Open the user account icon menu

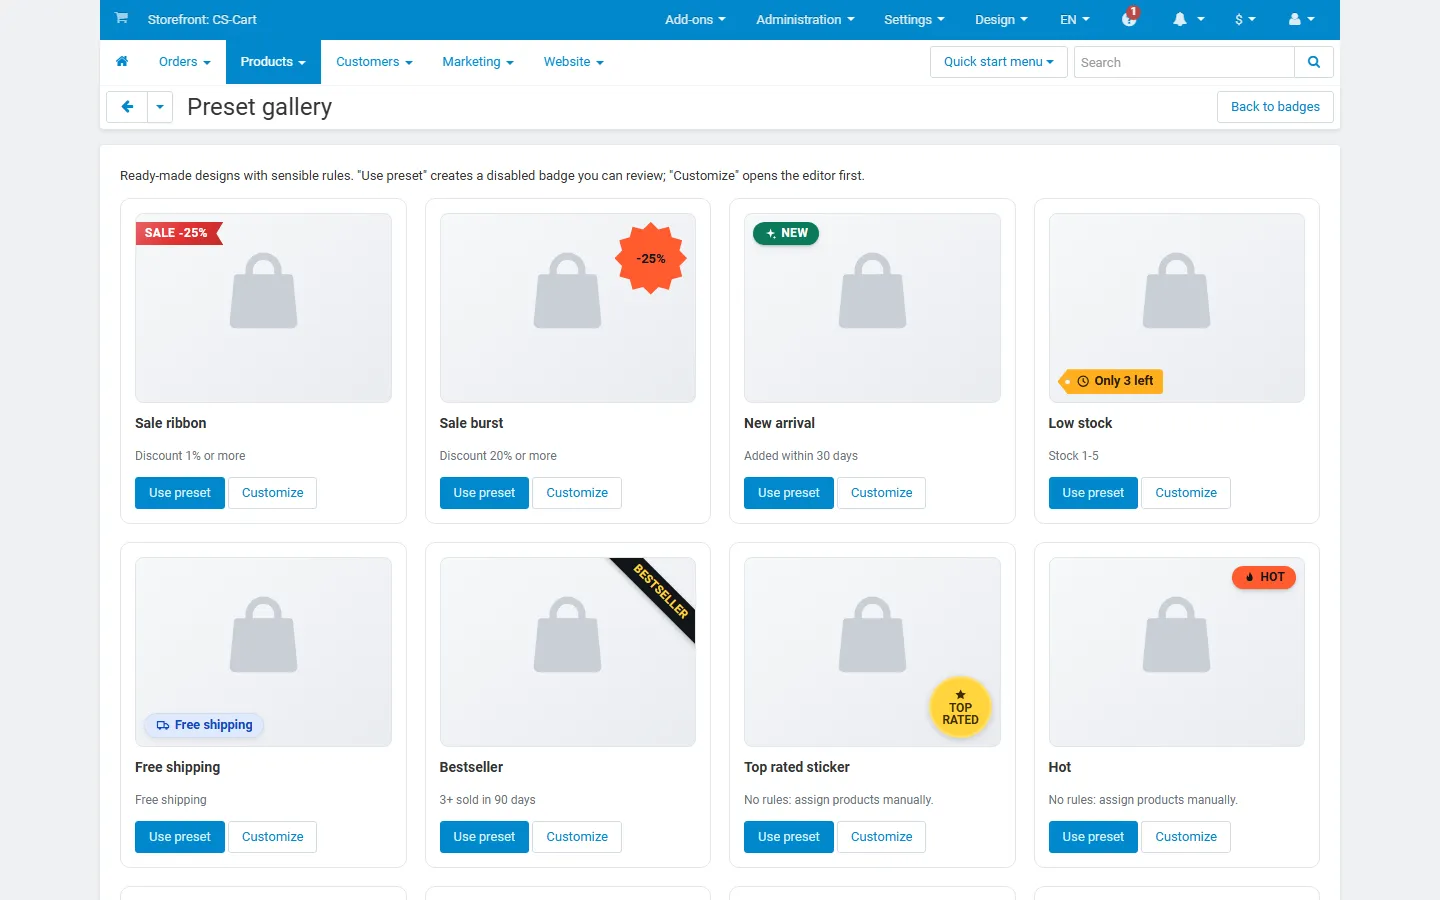(1301, 19)
